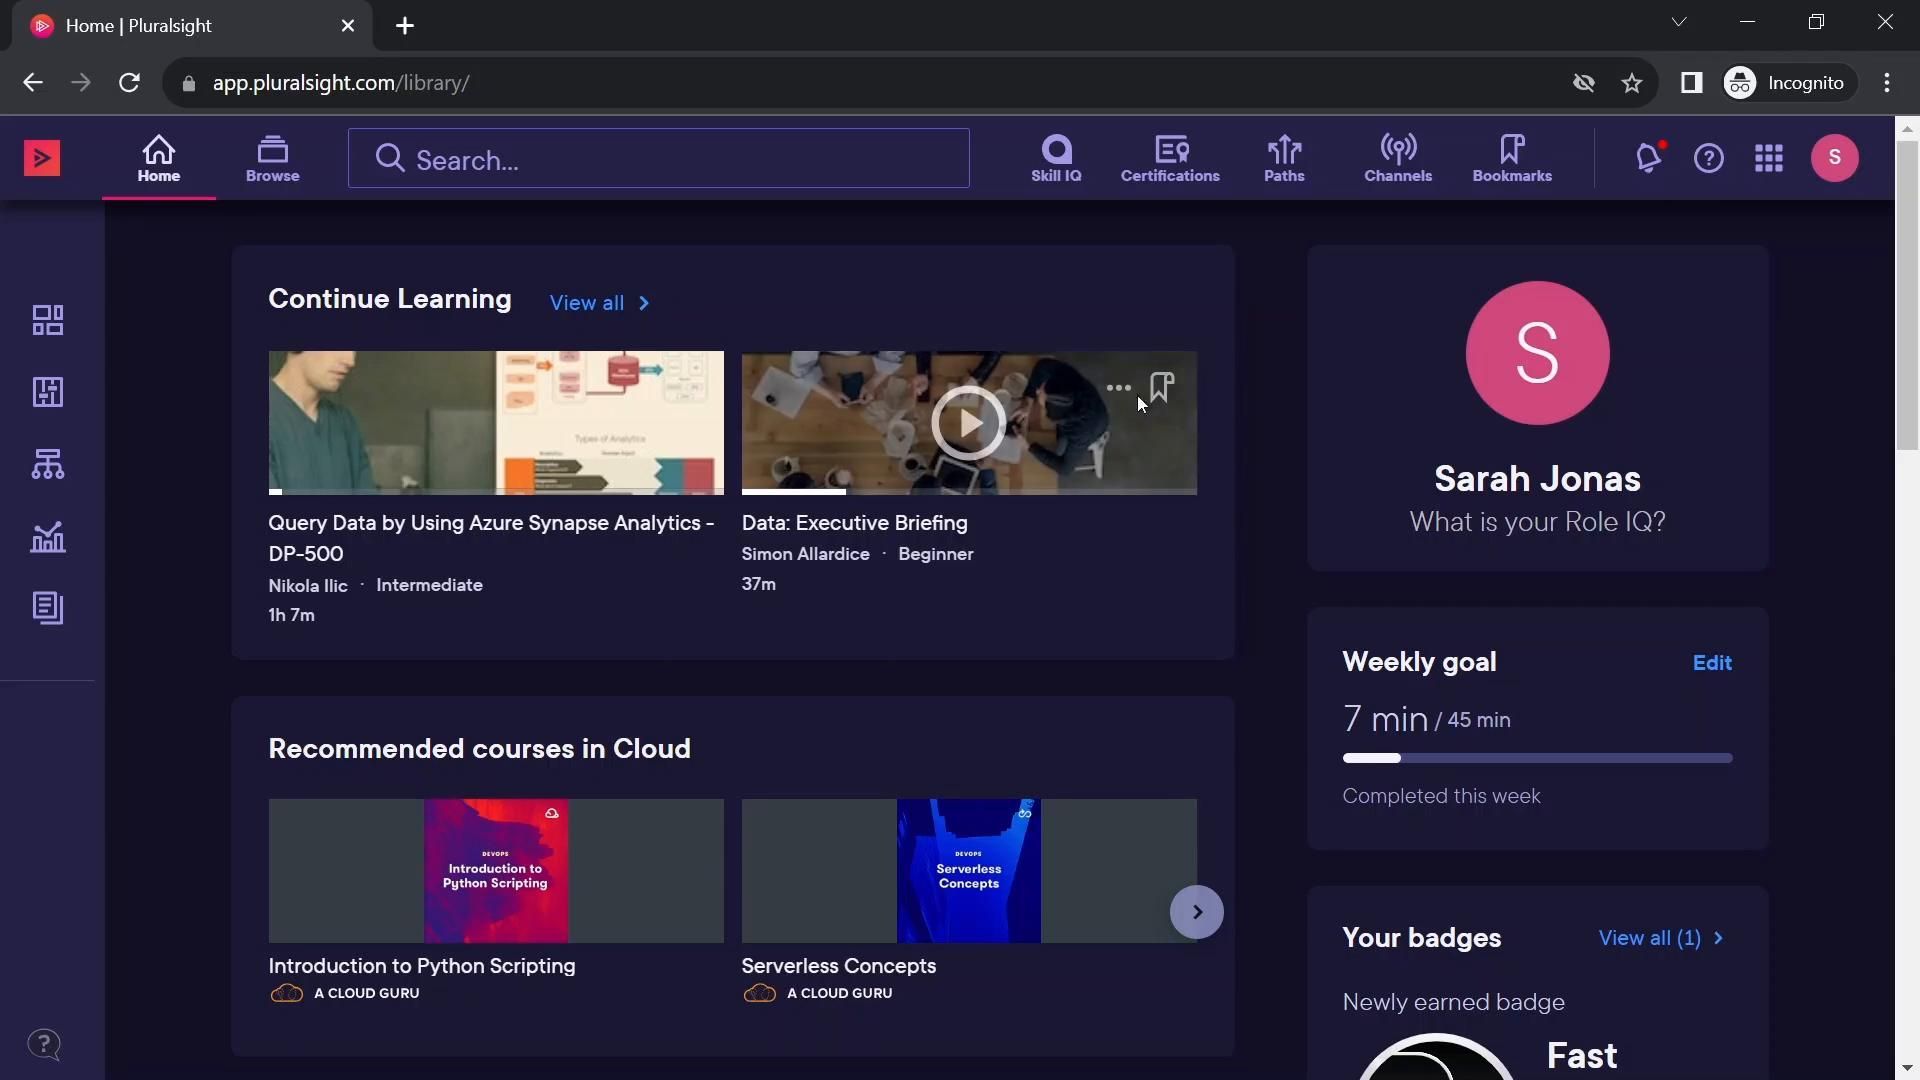Open the analytics chart sidebar icon
Screen dimensions: 1920x1080
click(x=47, y=537)
